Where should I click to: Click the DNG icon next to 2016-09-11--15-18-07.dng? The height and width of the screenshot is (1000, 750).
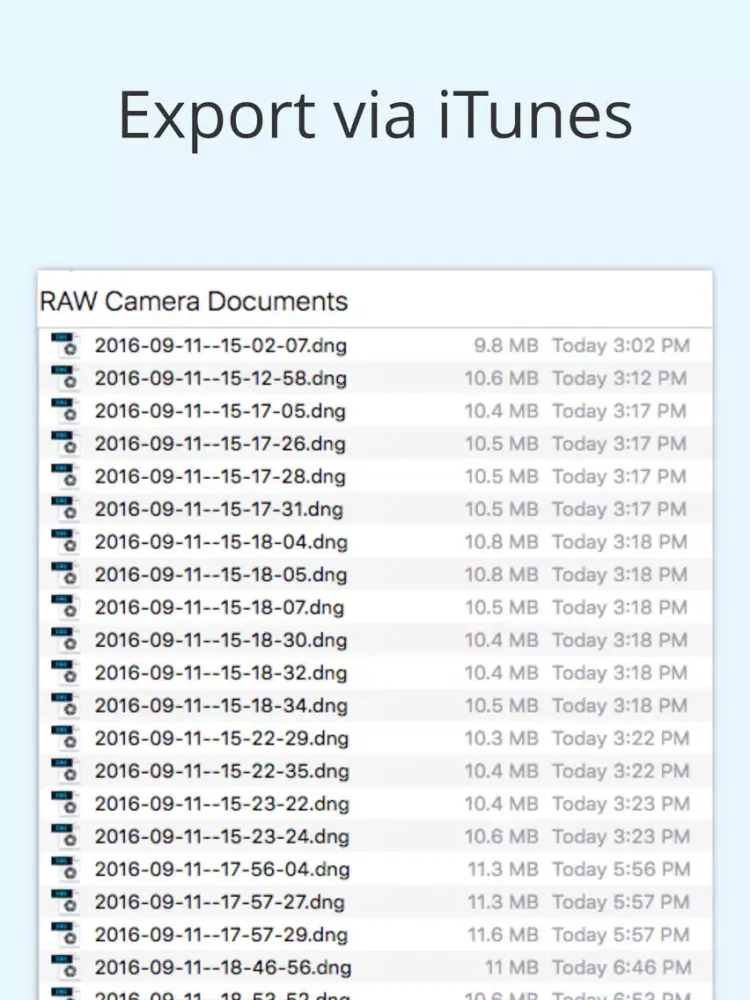click(x=65, y=607)
